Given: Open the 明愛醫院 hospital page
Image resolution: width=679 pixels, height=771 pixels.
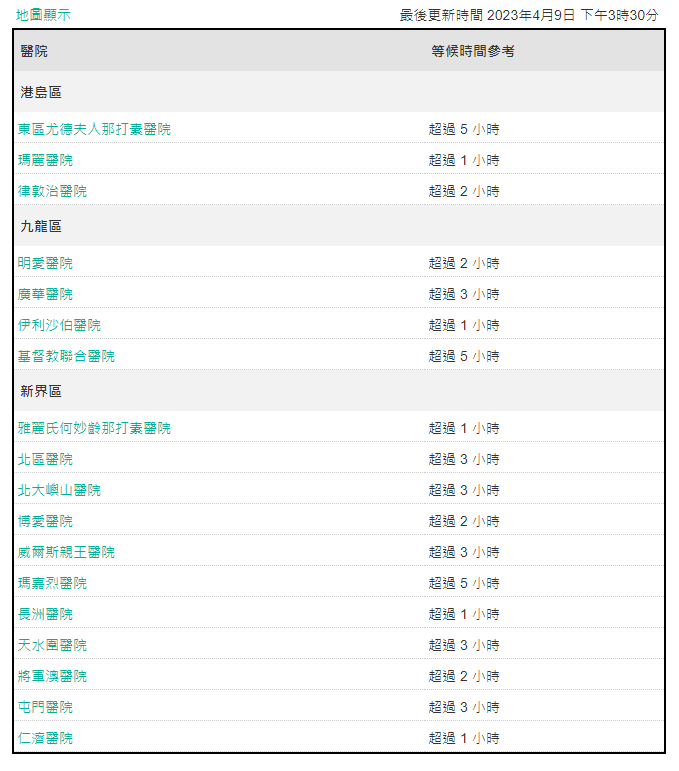Looking at the screenshot, I should click(45, 263).
